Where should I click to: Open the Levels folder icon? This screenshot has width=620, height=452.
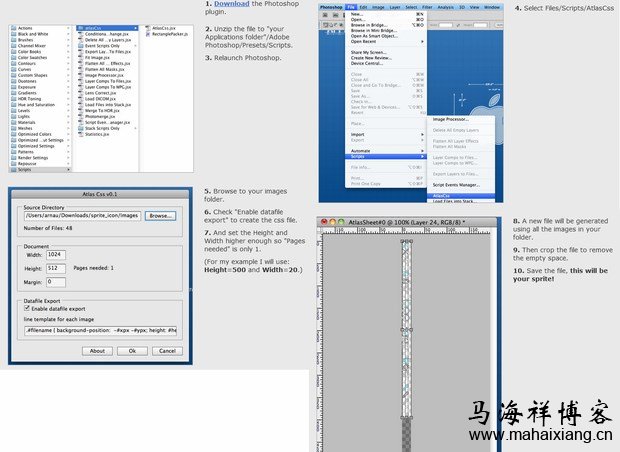(x=14, y=111)
